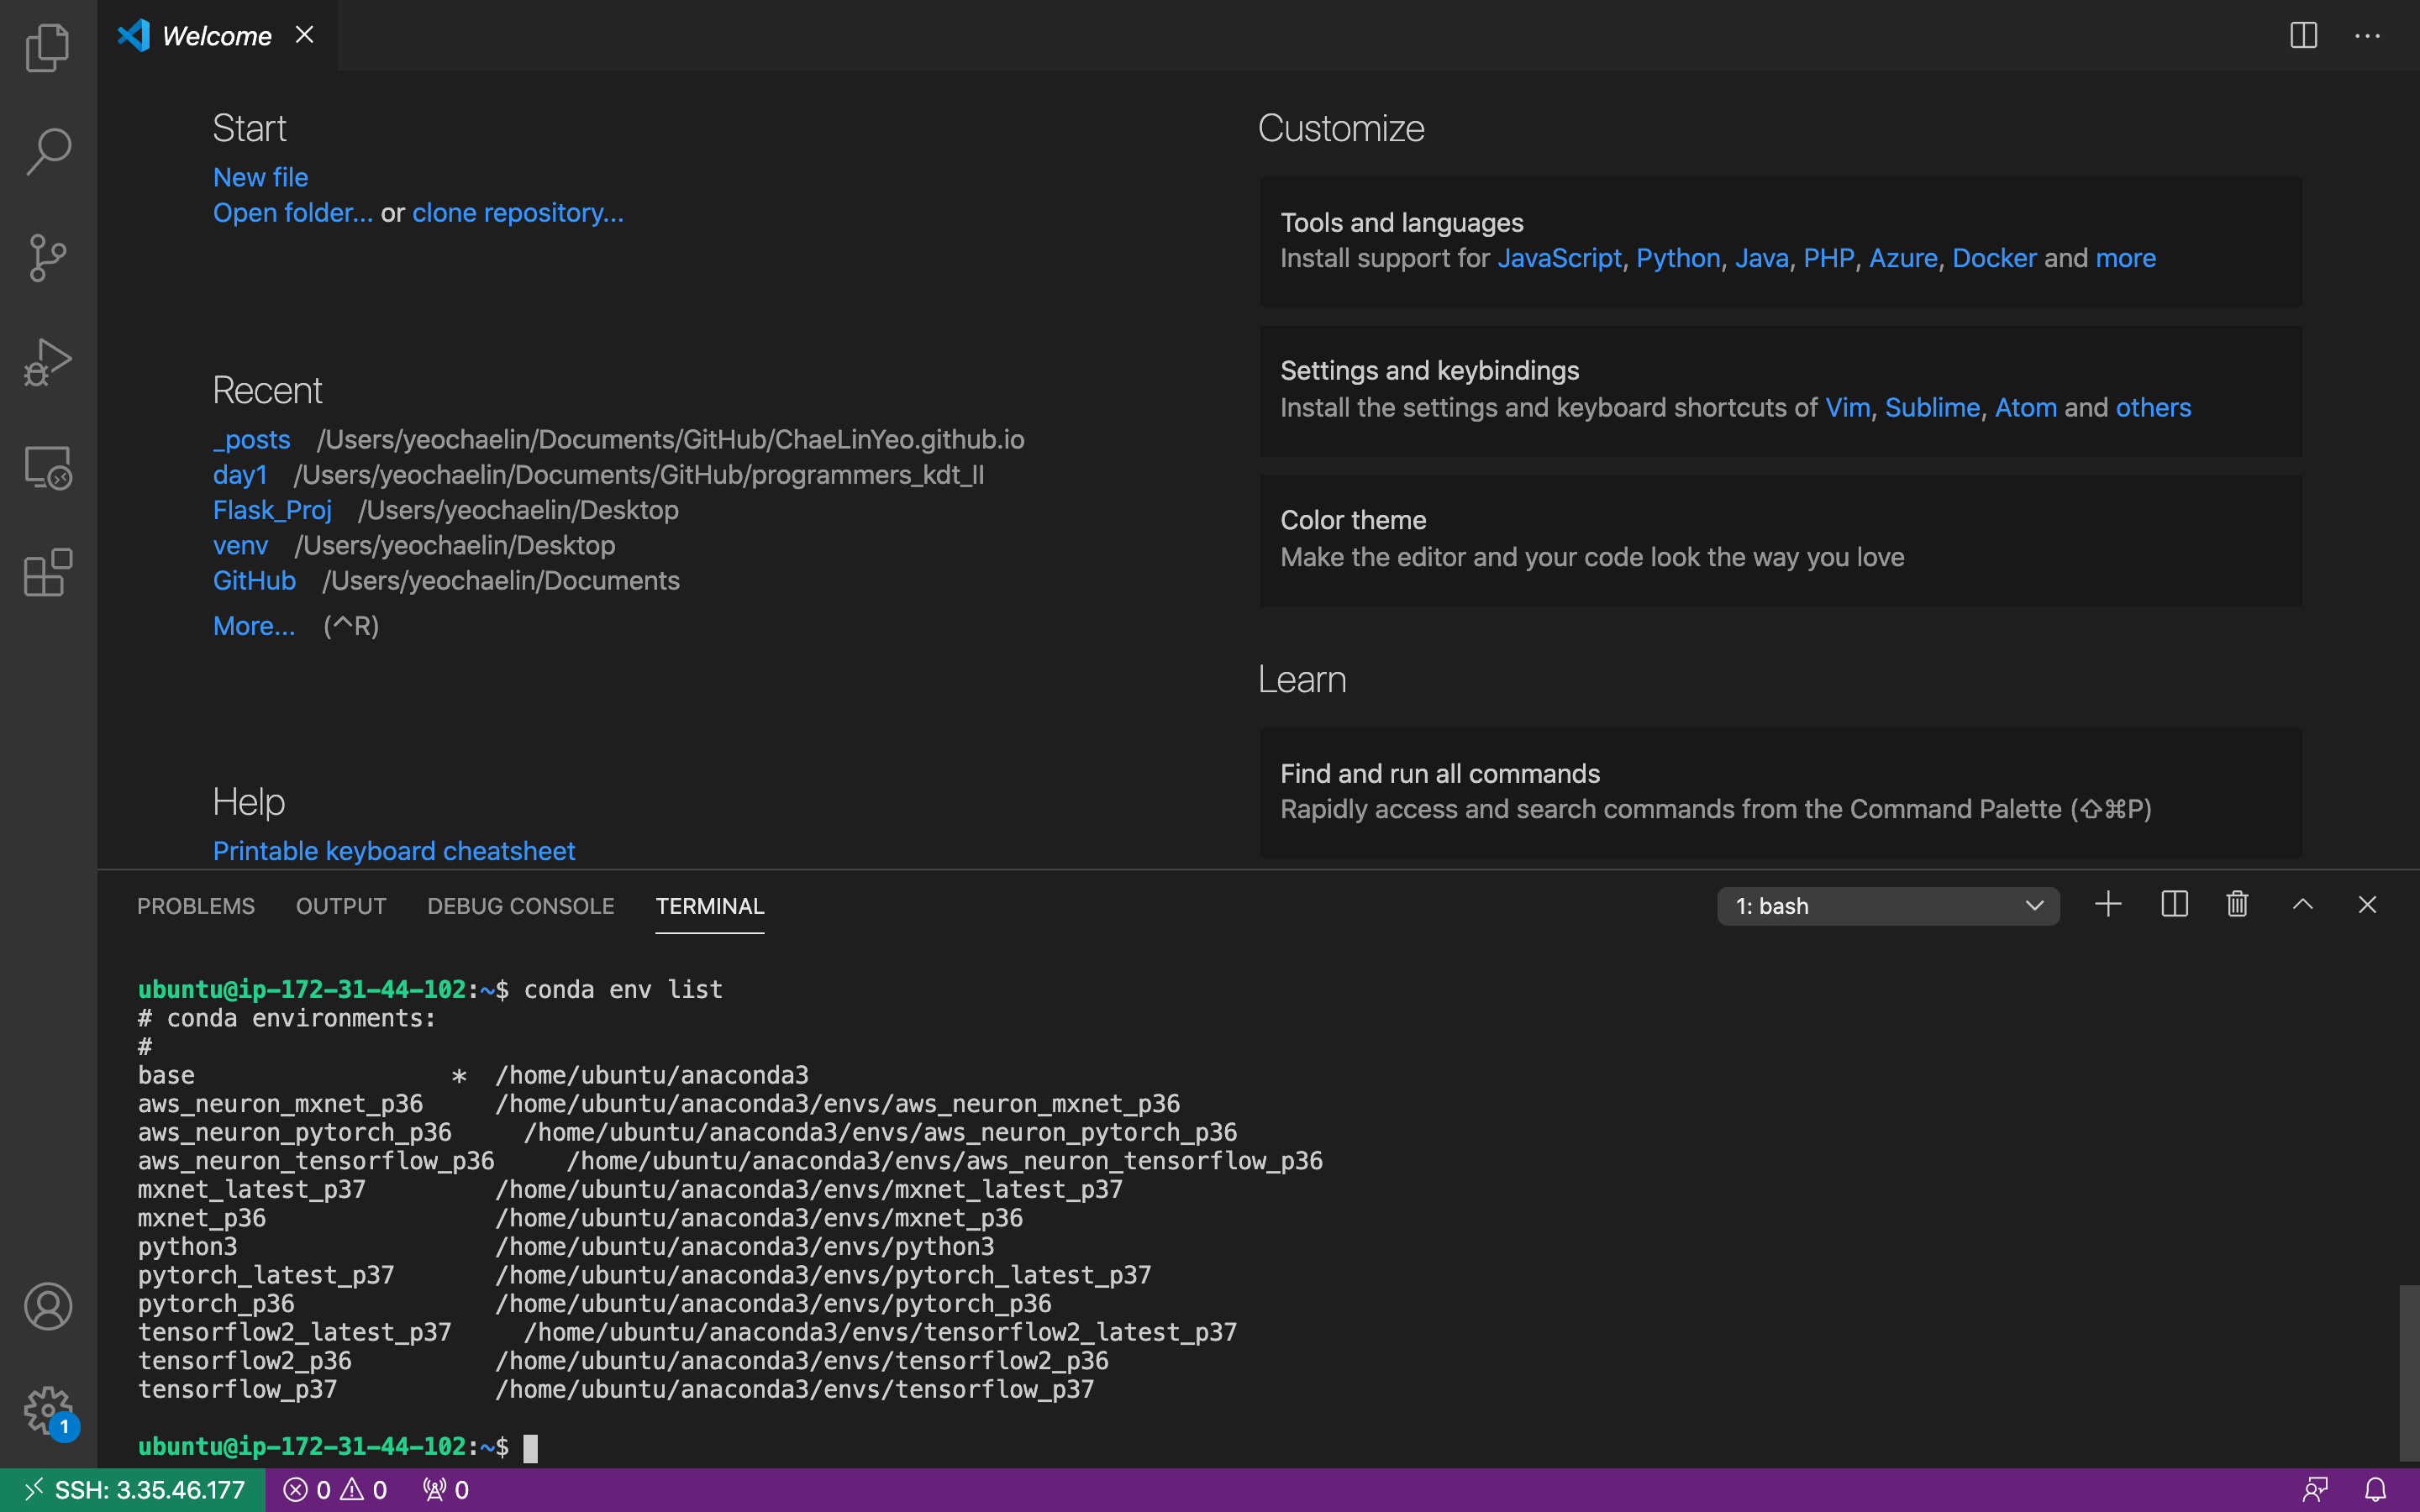Select the TERMINAL panel tab
The image size is (2420, 1512).
(x=710, y=906)
